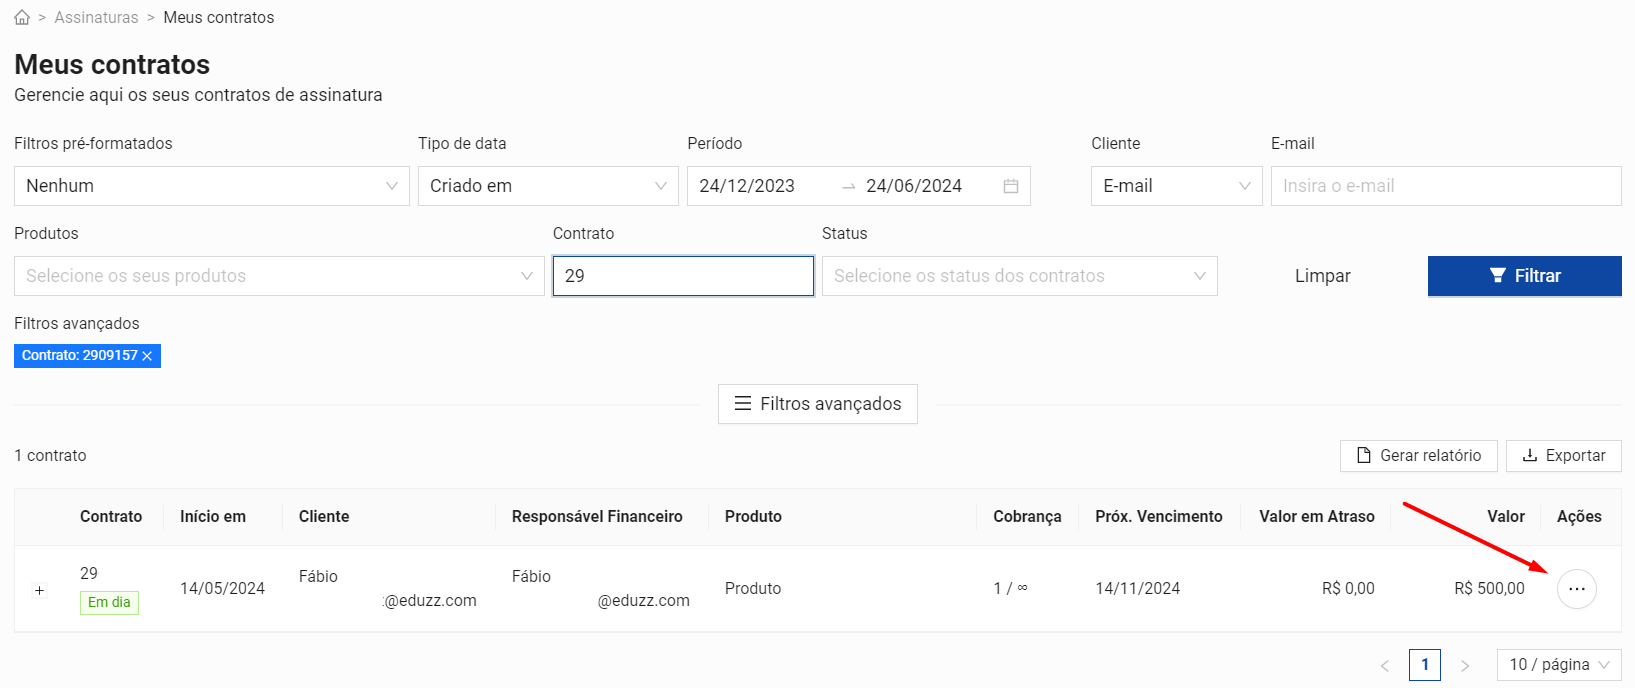This screenshot has height=688, width=1635.
Task: Open the Cliente E-mail type dropdown
Action: (1176, 186)
